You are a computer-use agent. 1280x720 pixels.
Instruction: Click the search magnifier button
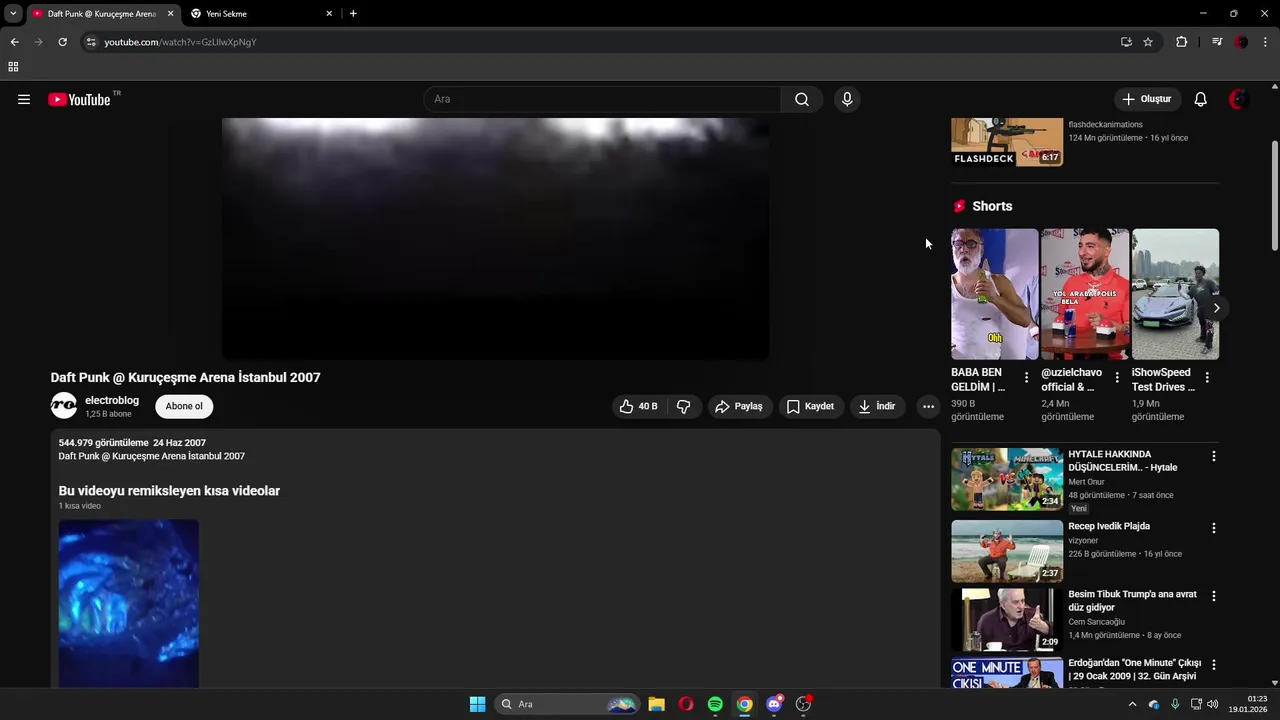[x=802, y=99]
